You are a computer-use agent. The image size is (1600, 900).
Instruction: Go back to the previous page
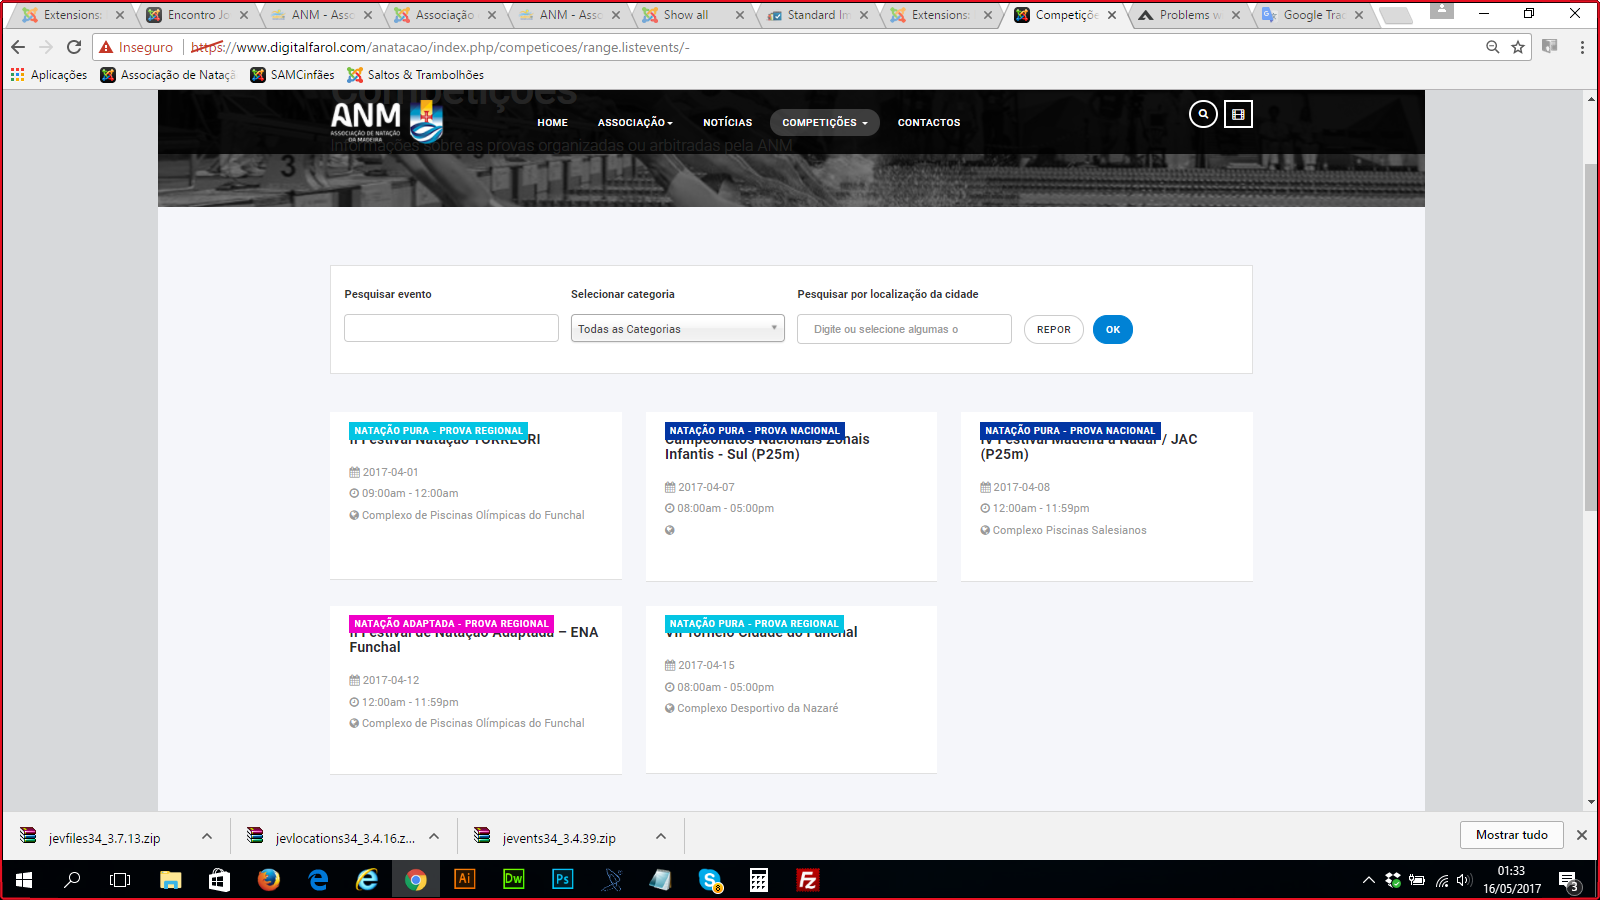pyautogui.click(x=18, y=47)
